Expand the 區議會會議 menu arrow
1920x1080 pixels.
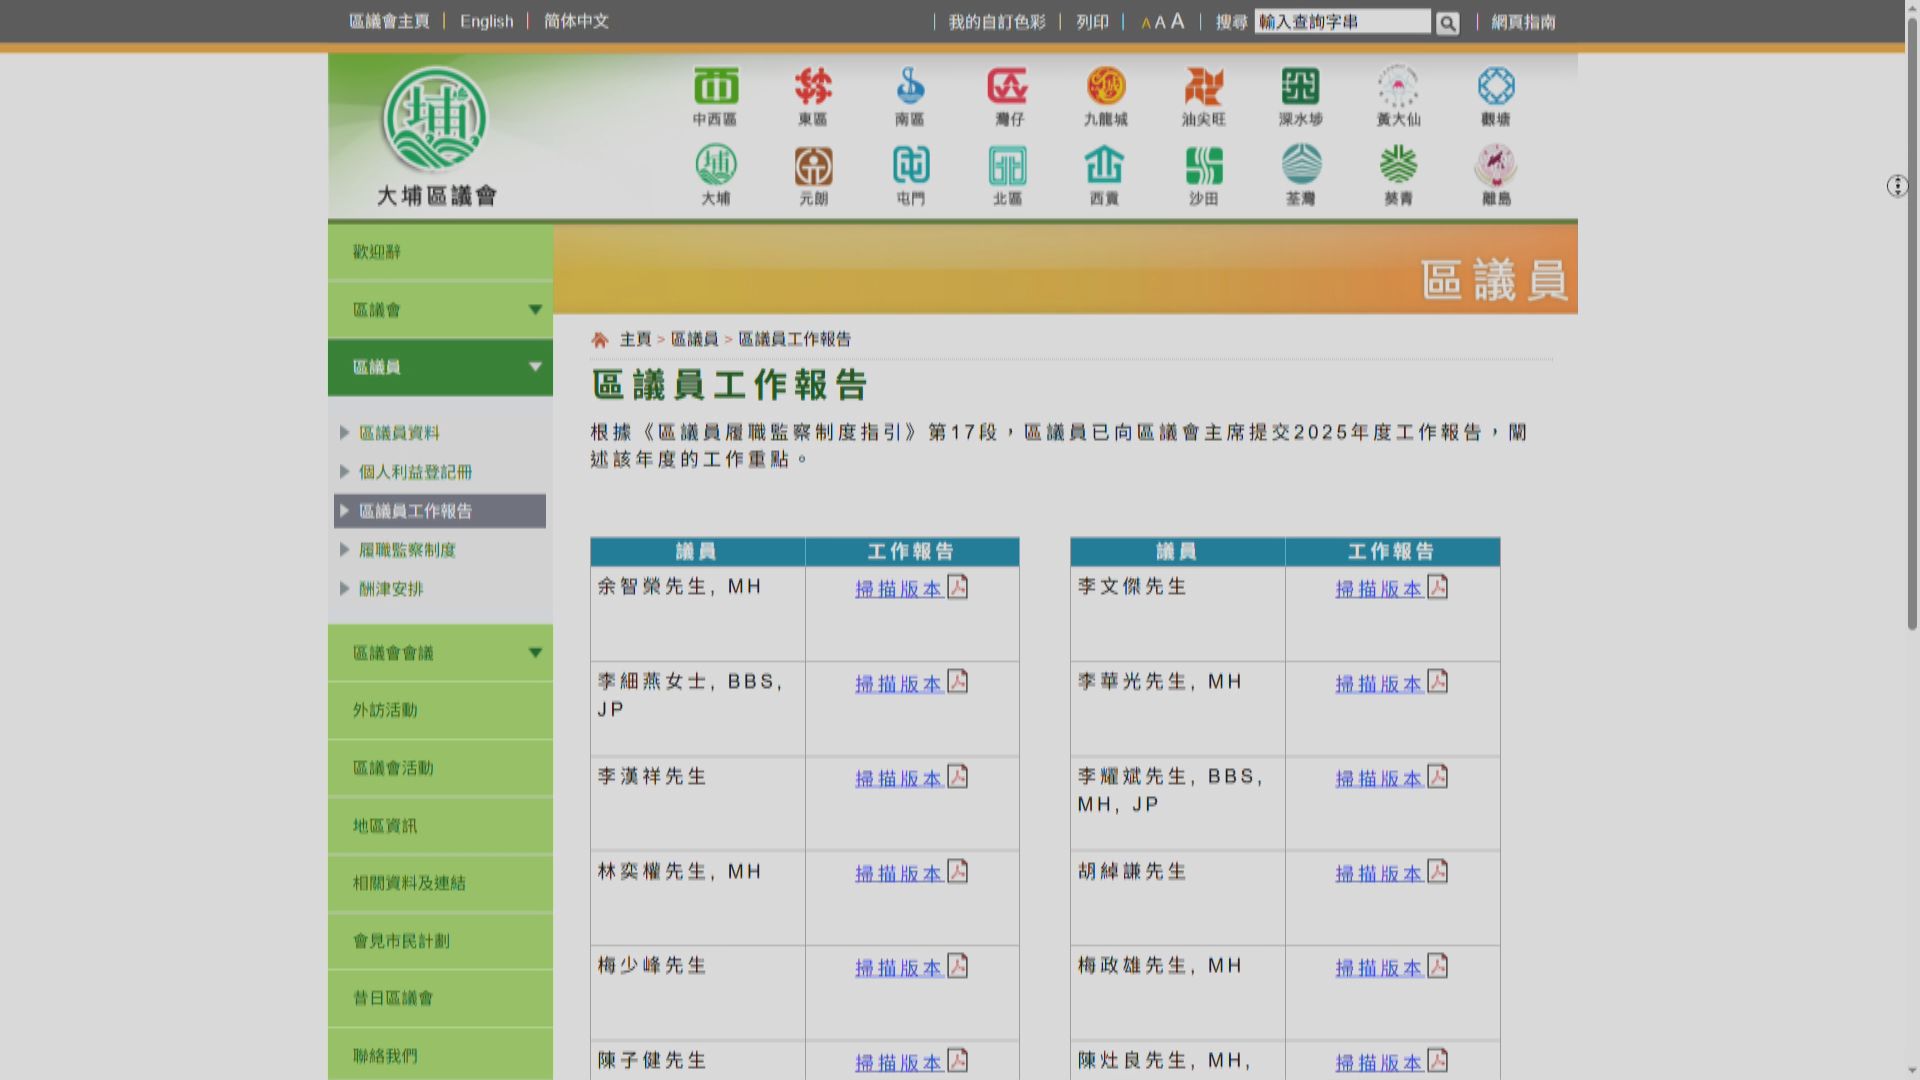tap(535, 653)
